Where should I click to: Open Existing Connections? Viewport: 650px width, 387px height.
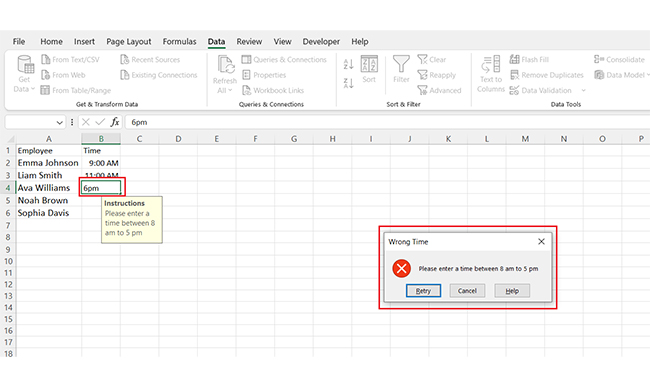[x=159, y=75]
